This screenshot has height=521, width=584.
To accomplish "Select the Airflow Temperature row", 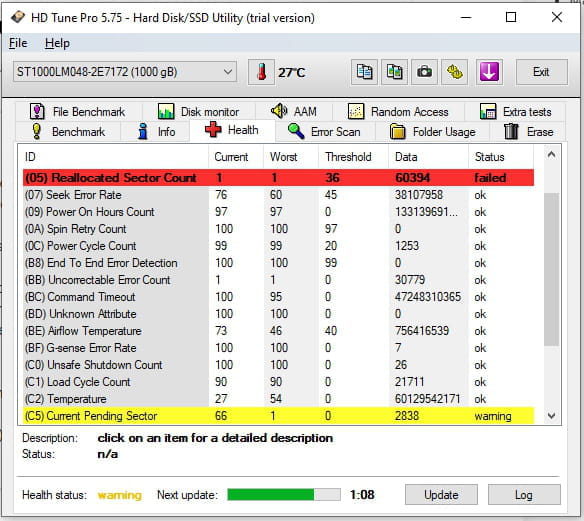I will [x=278, y=331].
